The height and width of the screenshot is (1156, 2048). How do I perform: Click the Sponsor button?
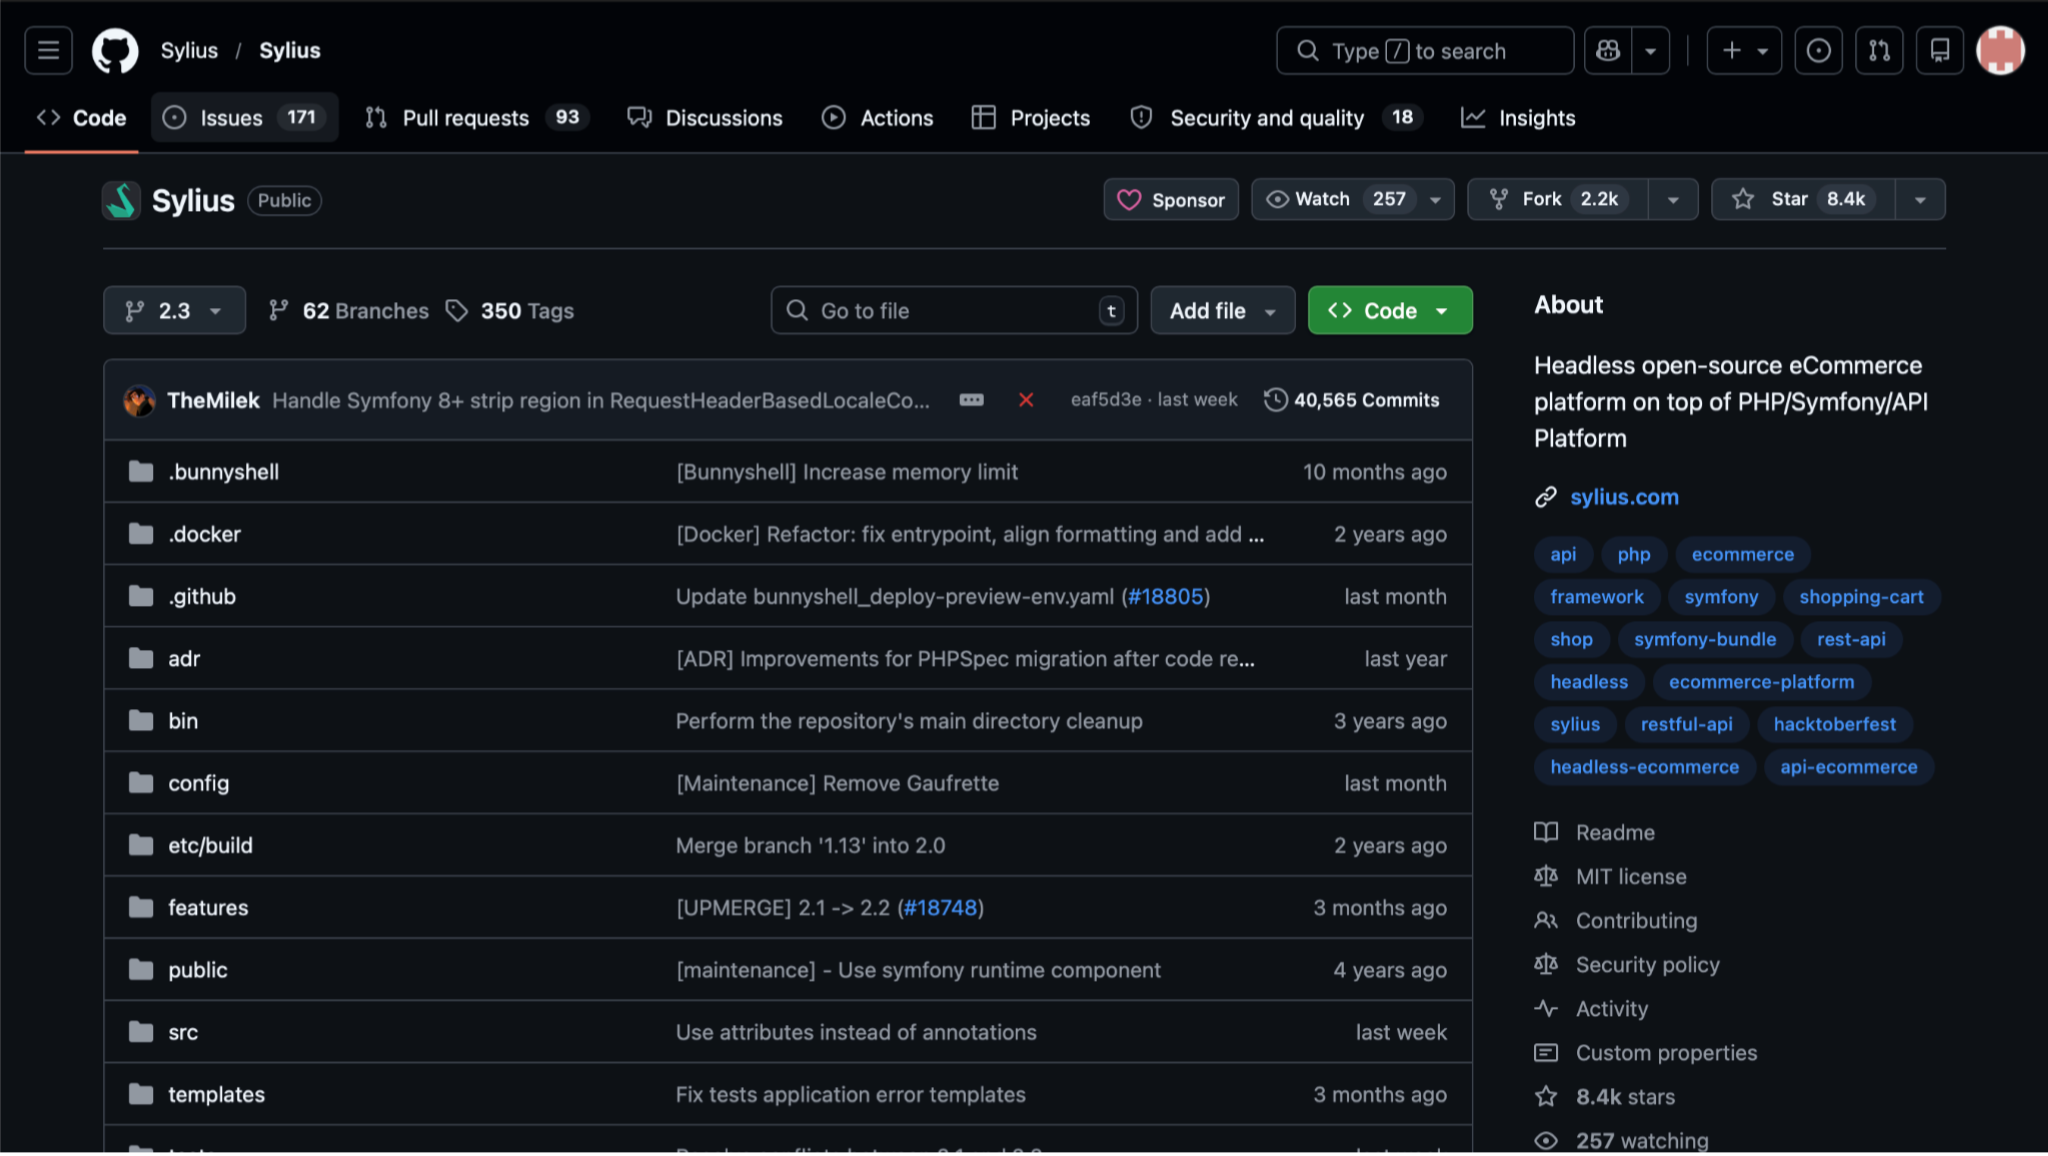pos(1170,199)
